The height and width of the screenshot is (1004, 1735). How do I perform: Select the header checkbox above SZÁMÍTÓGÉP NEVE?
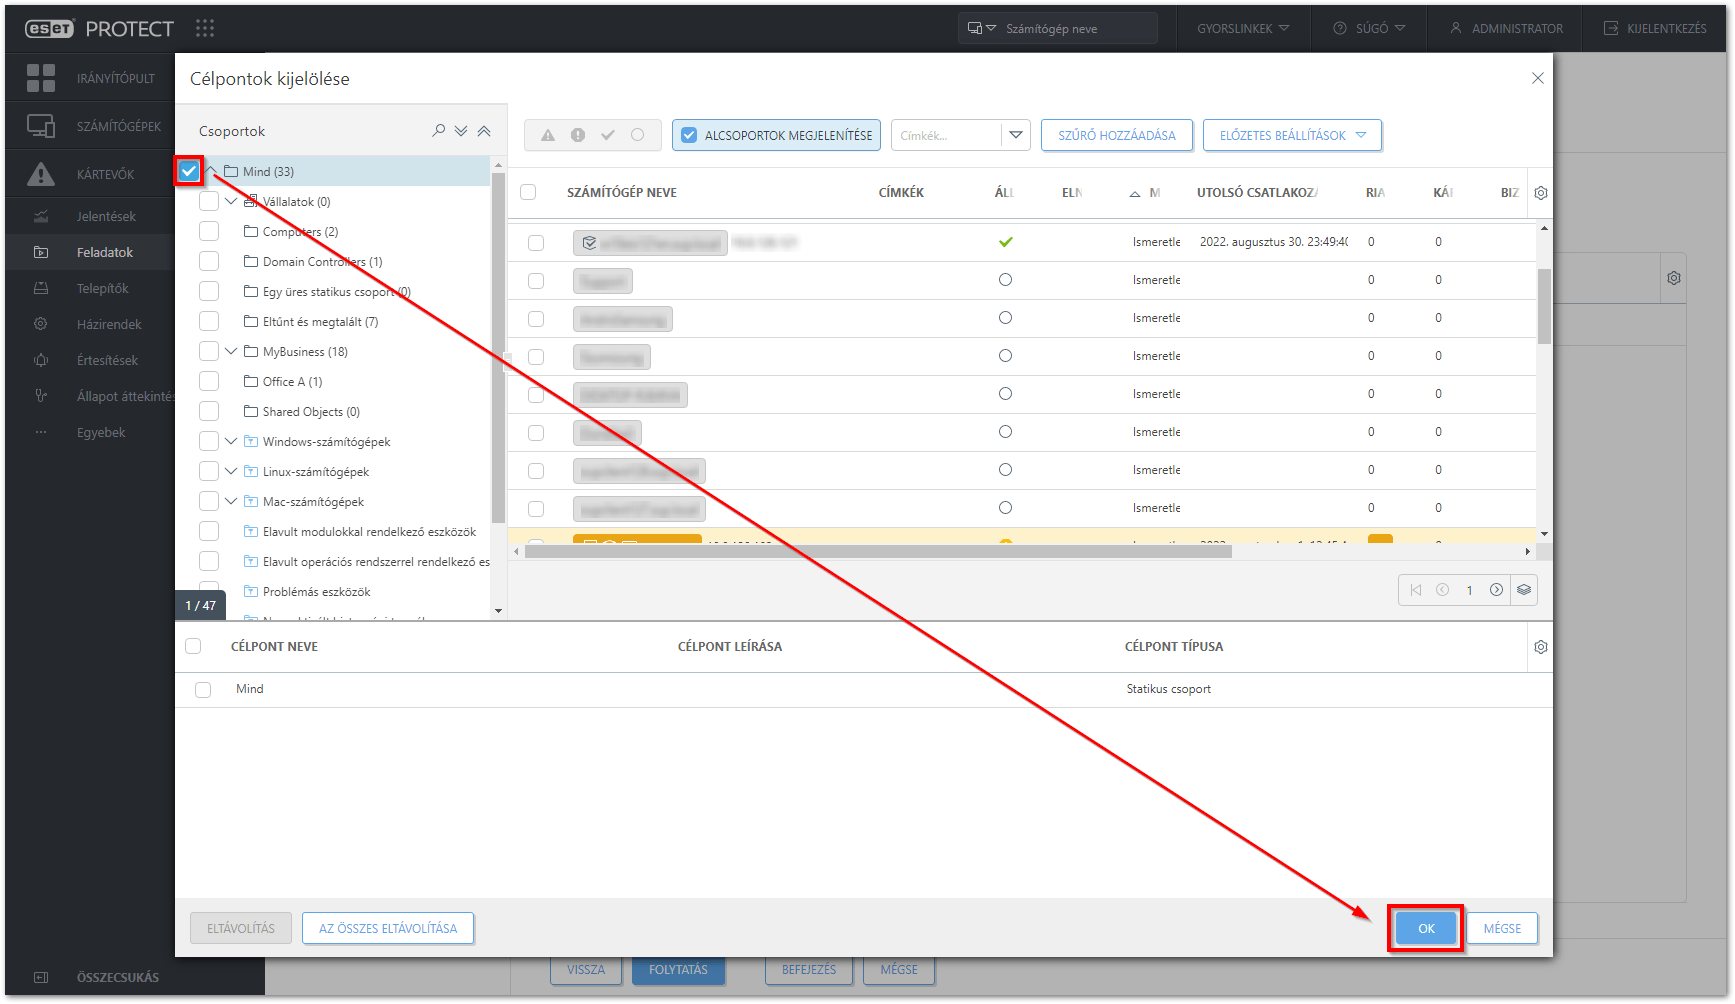pyautogui.click(x=528, y=192)
